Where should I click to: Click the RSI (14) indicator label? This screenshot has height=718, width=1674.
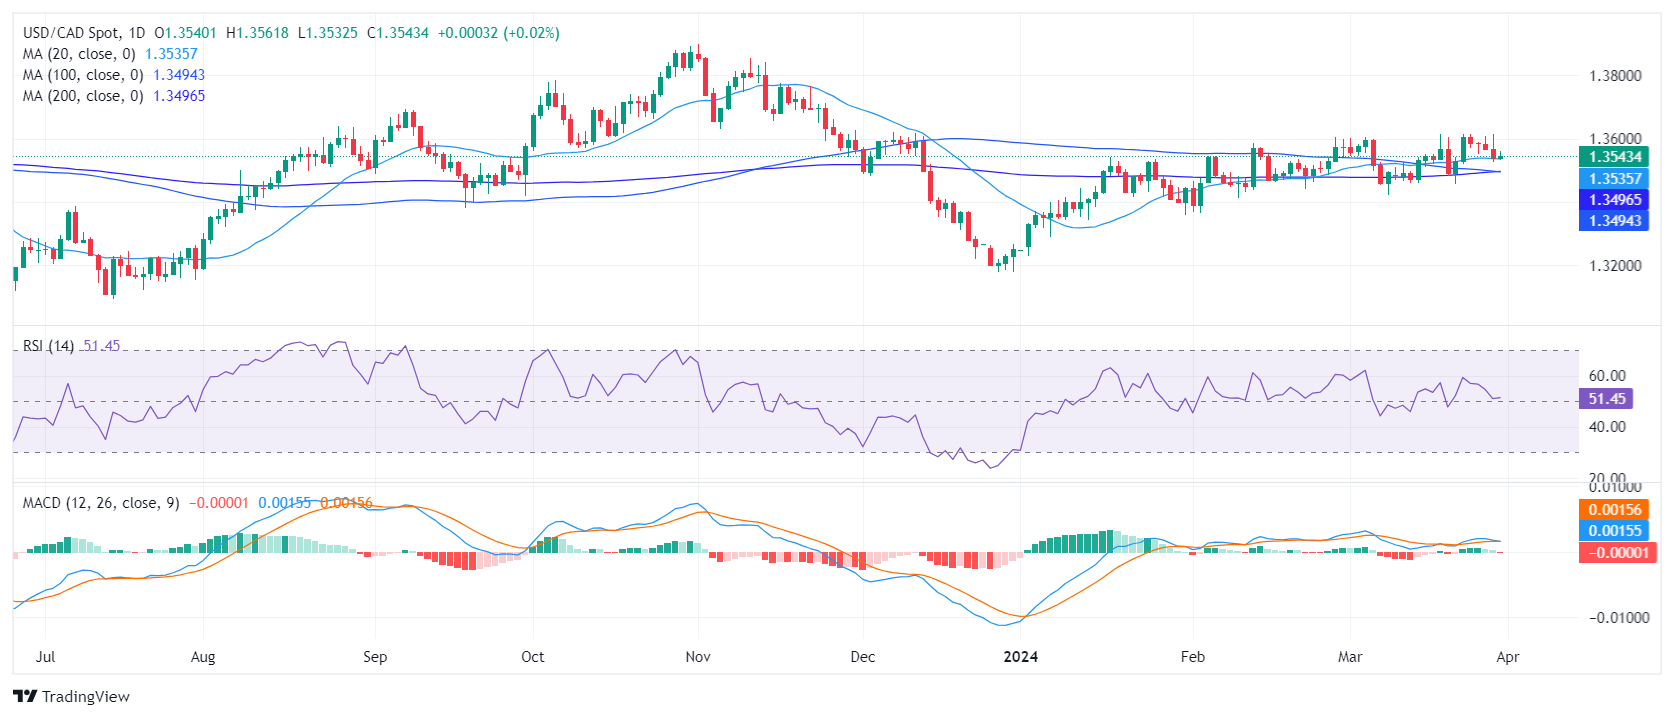pyautogui.click(x=48, y=346)
